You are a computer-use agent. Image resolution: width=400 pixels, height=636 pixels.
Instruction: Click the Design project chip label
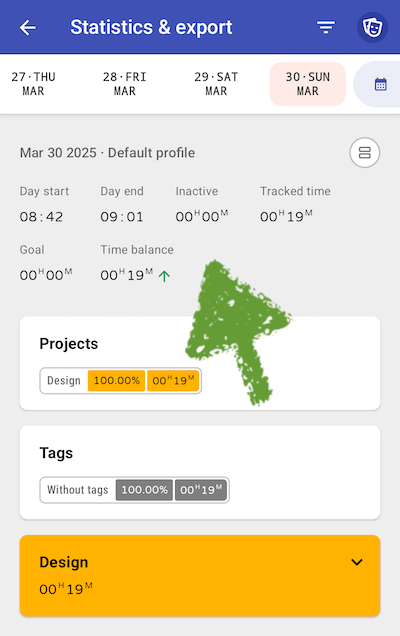tap(64, 380)
